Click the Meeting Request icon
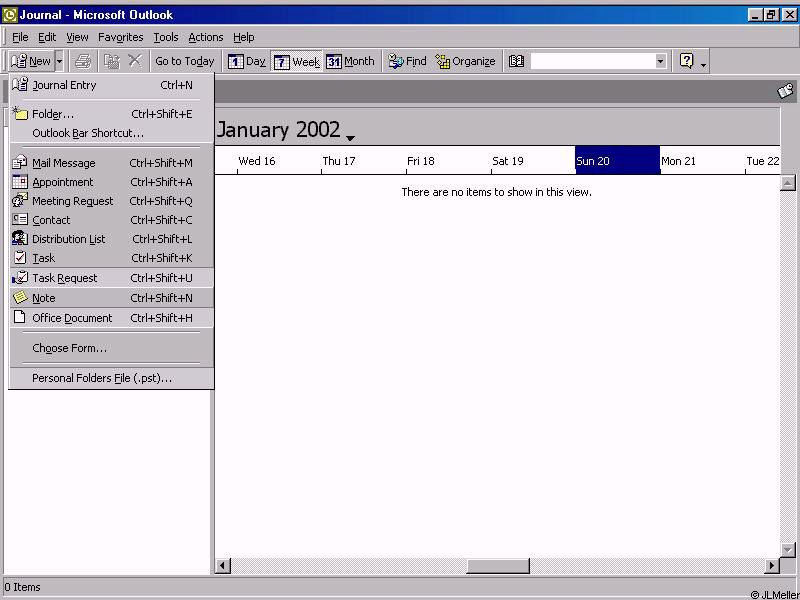 click(x=20, y=200)
